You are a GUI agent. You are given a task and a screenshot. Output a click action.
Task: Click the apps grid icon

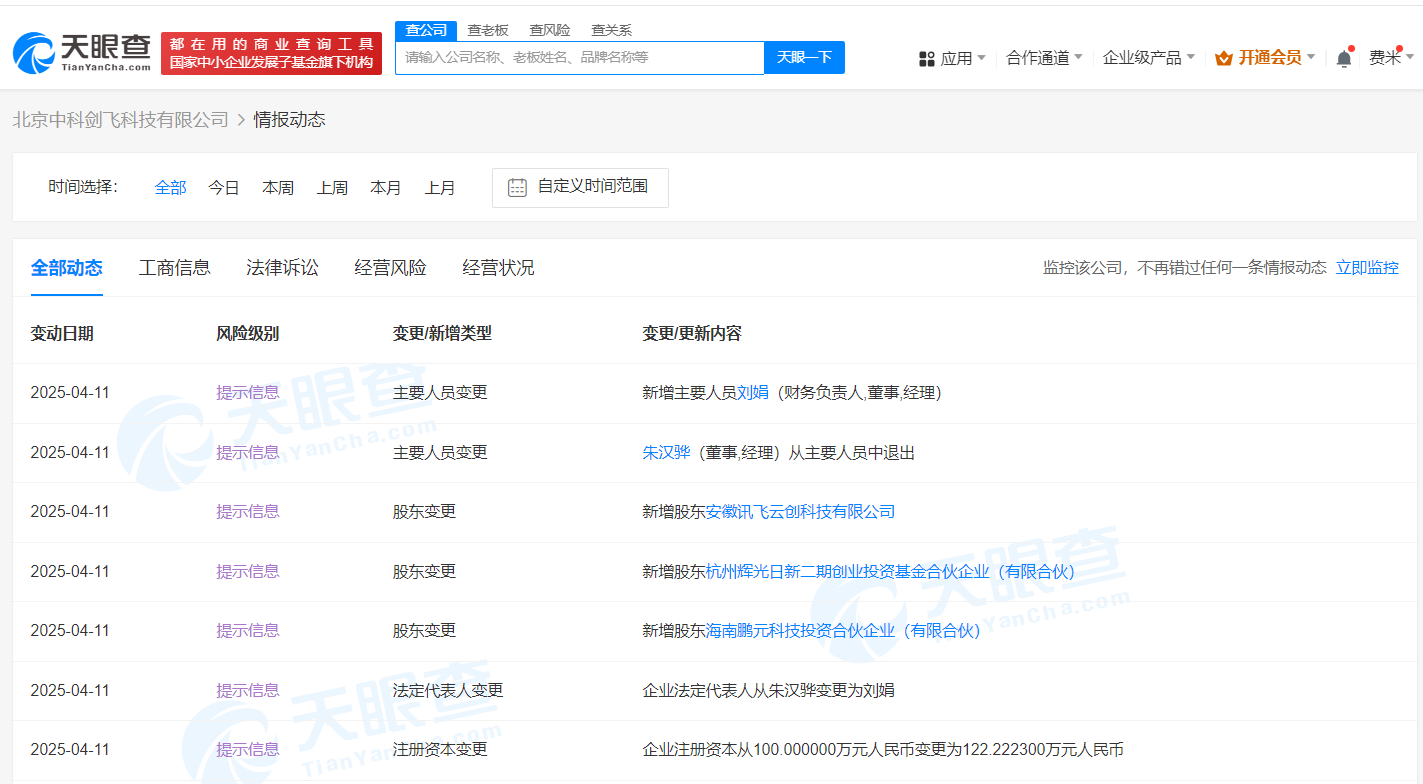pos(926,59)
